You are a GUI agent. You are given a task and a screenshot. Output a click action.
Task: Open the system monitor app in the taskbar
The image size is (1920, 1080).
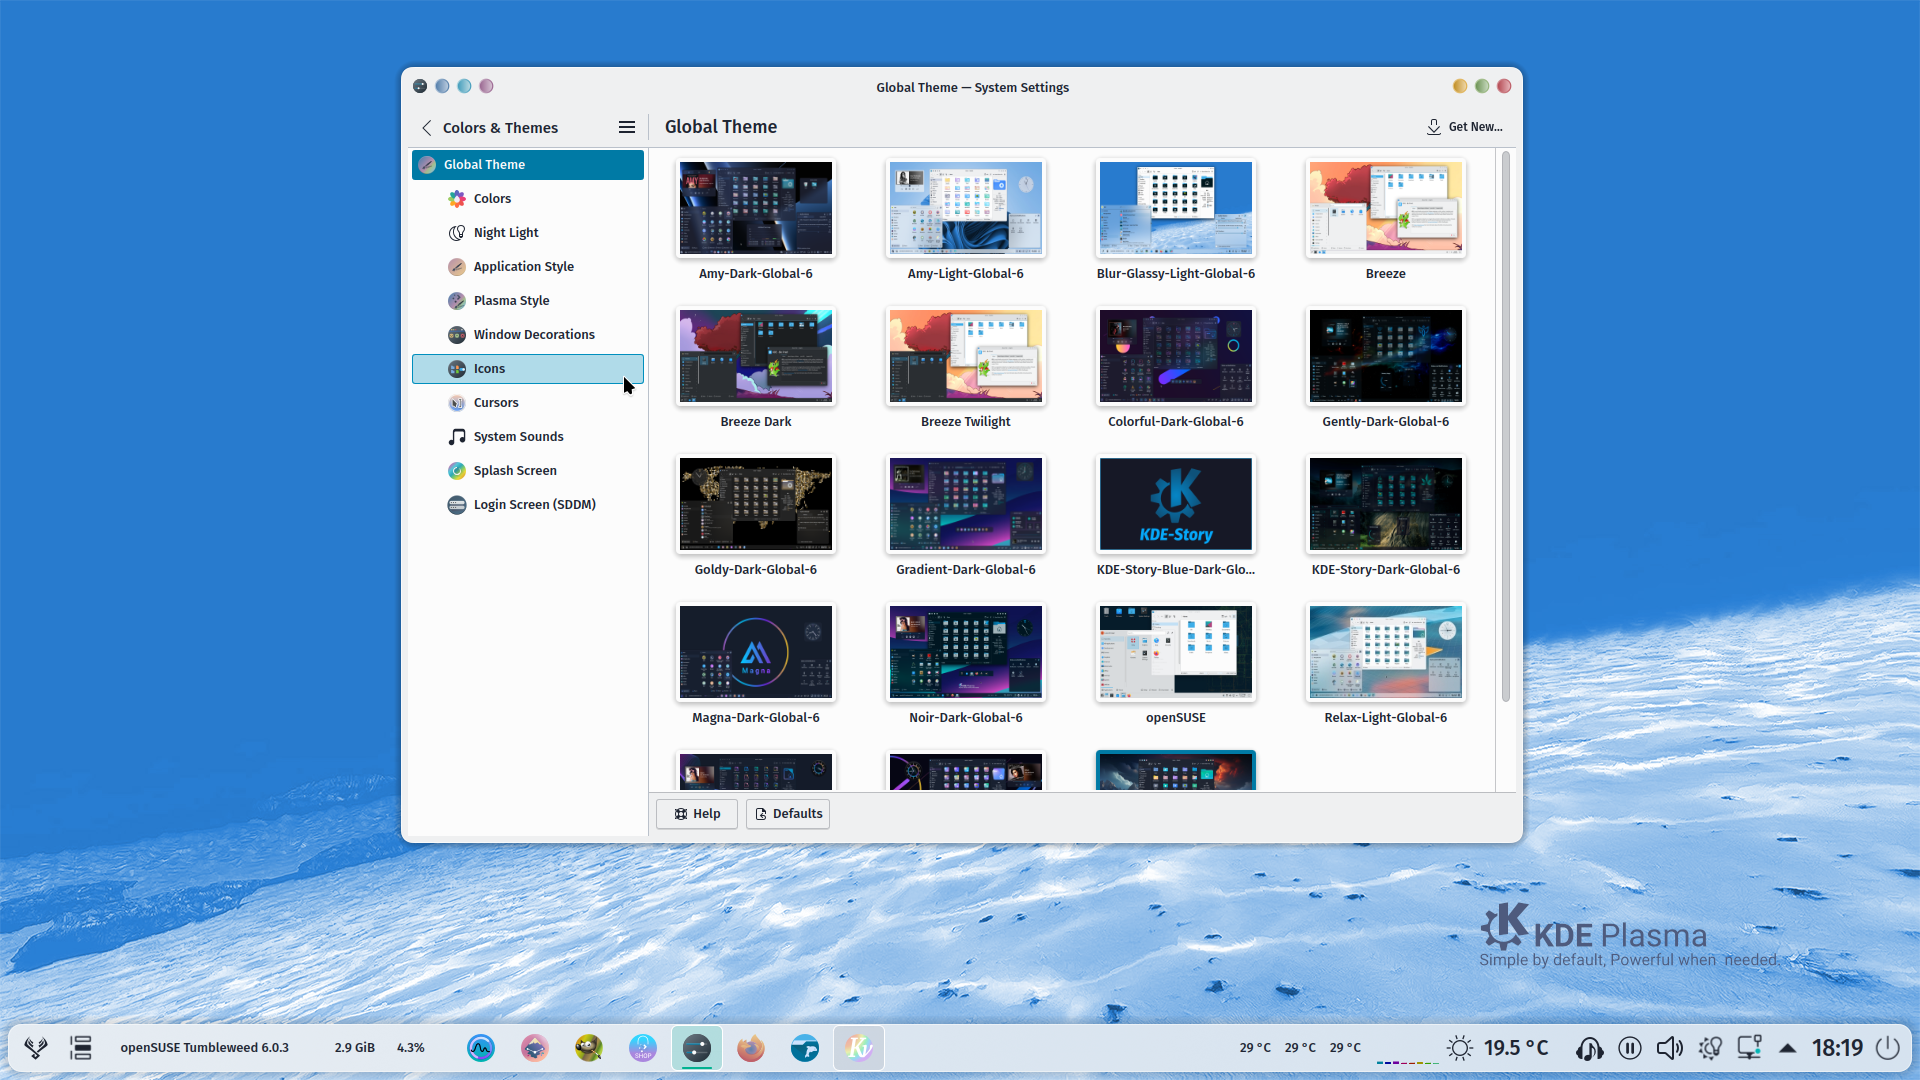click(481, 1048)
